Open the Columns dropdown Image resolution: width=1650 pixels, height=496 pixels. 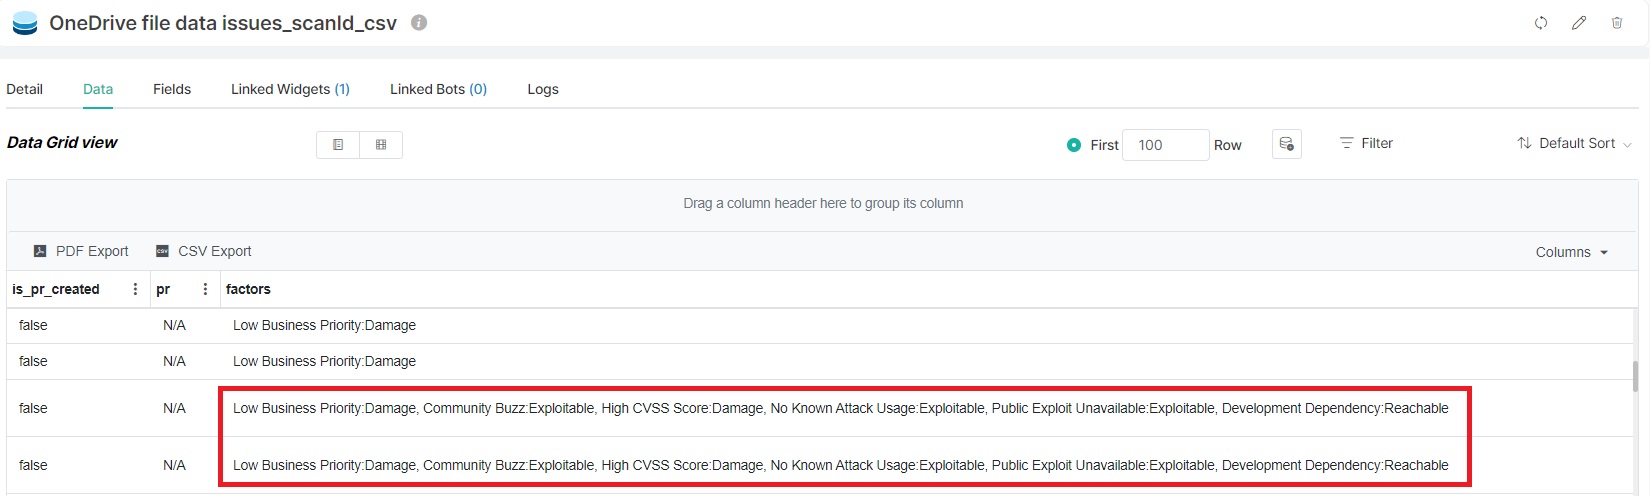[1572, 252]
